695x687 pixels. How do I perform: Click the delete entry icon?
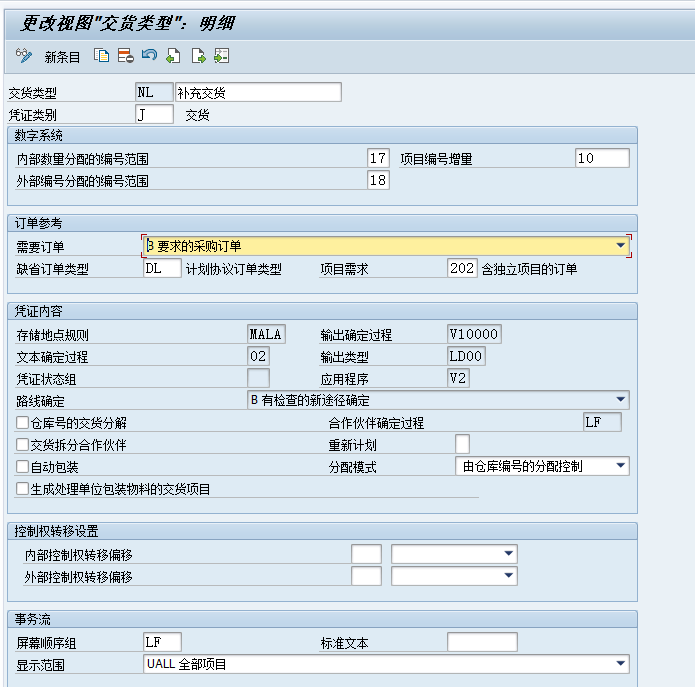coord(125,56)
